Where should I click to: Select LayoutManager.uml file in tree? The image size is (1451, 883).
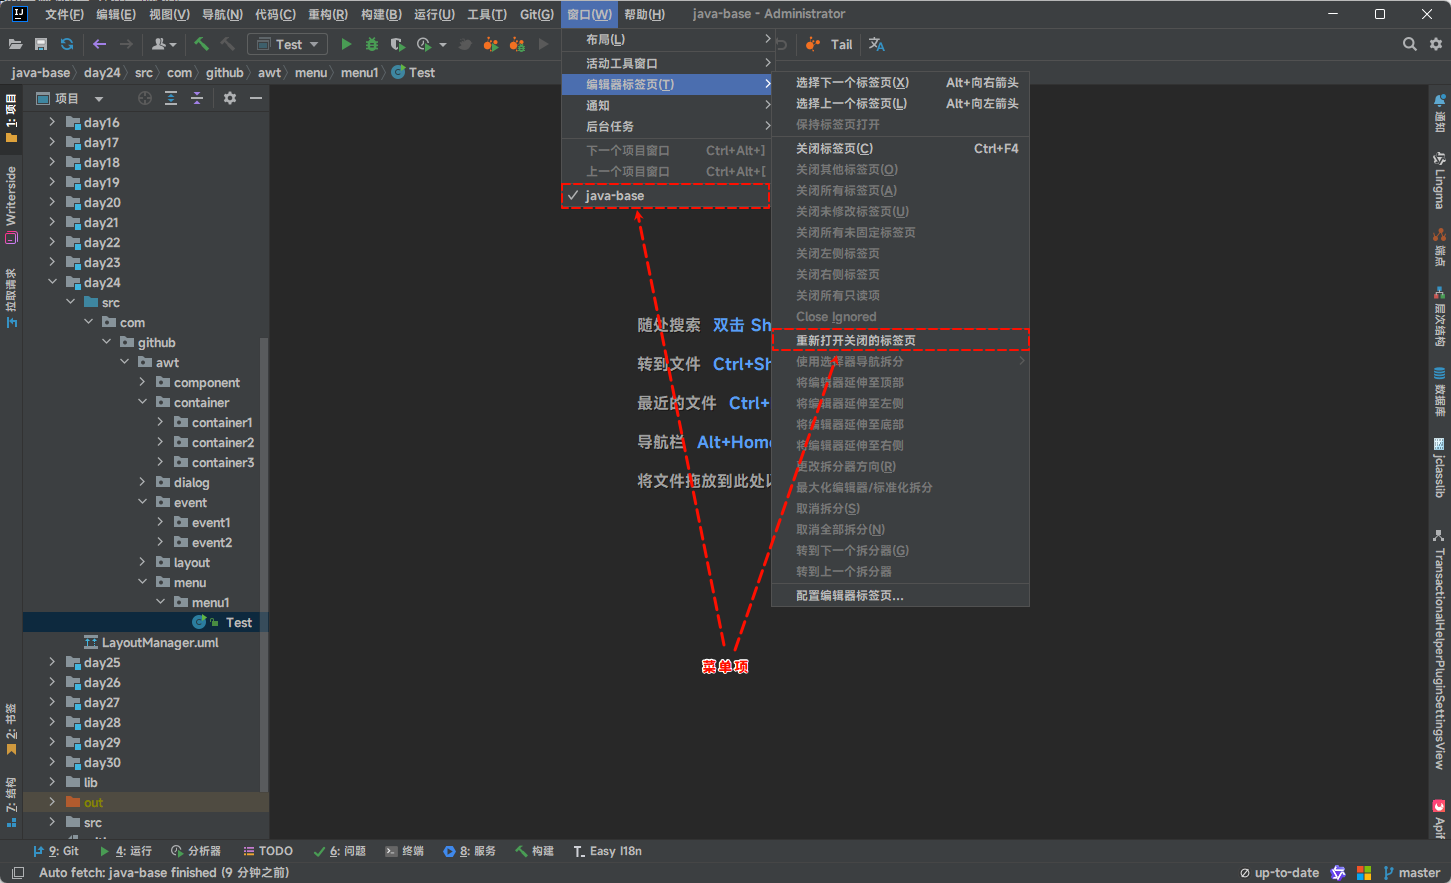[160, 642]
